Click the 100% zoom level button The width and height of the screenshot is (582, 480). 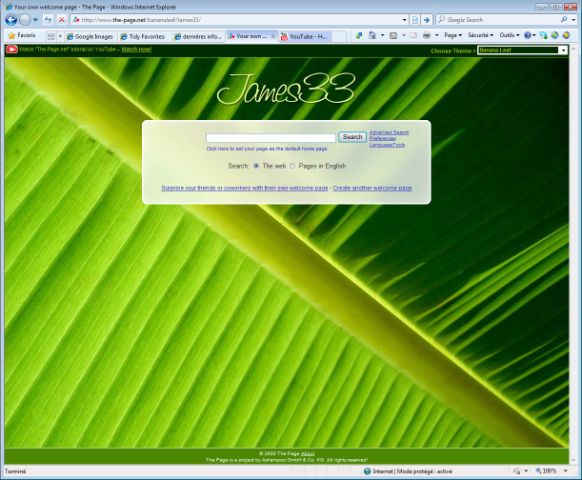[x=546, y=471]
